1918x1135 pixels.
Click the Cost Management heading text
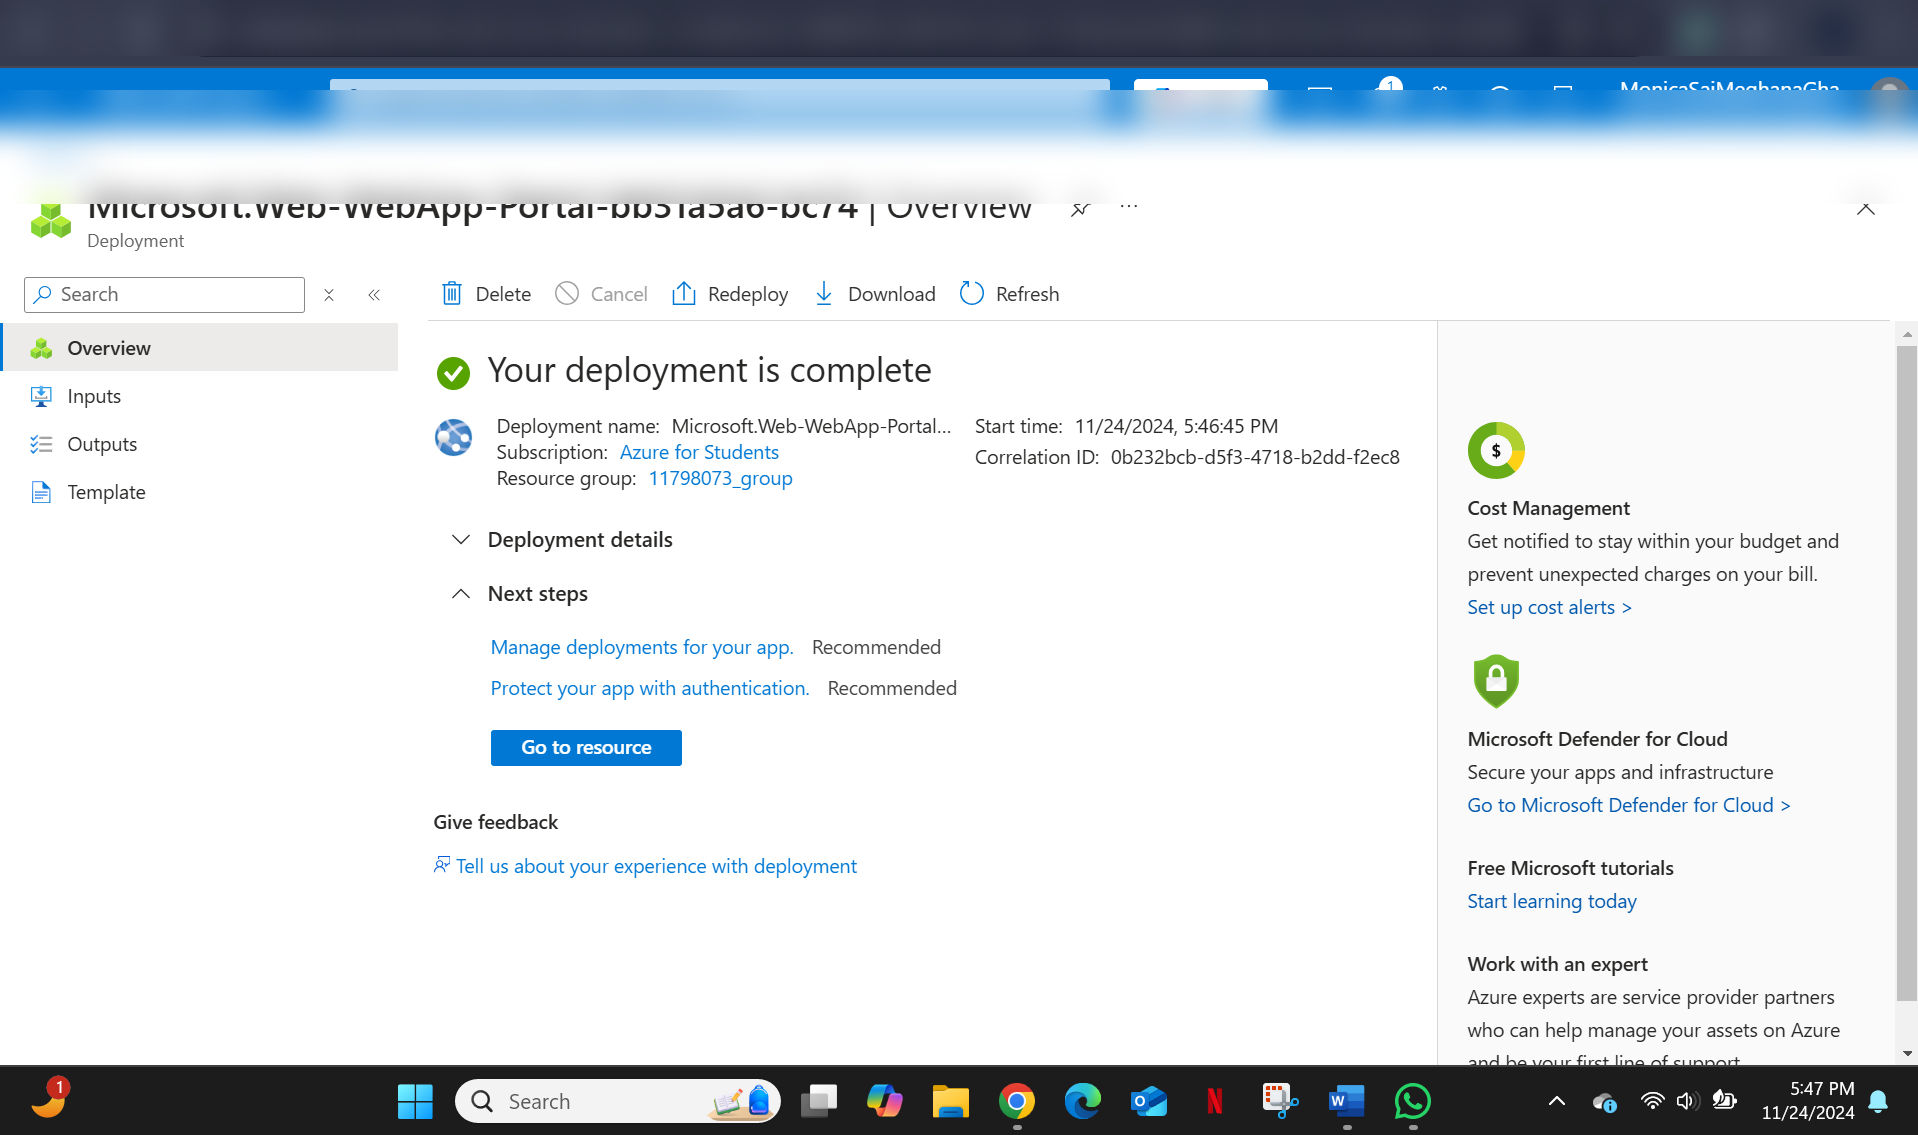pos(1548,508)
